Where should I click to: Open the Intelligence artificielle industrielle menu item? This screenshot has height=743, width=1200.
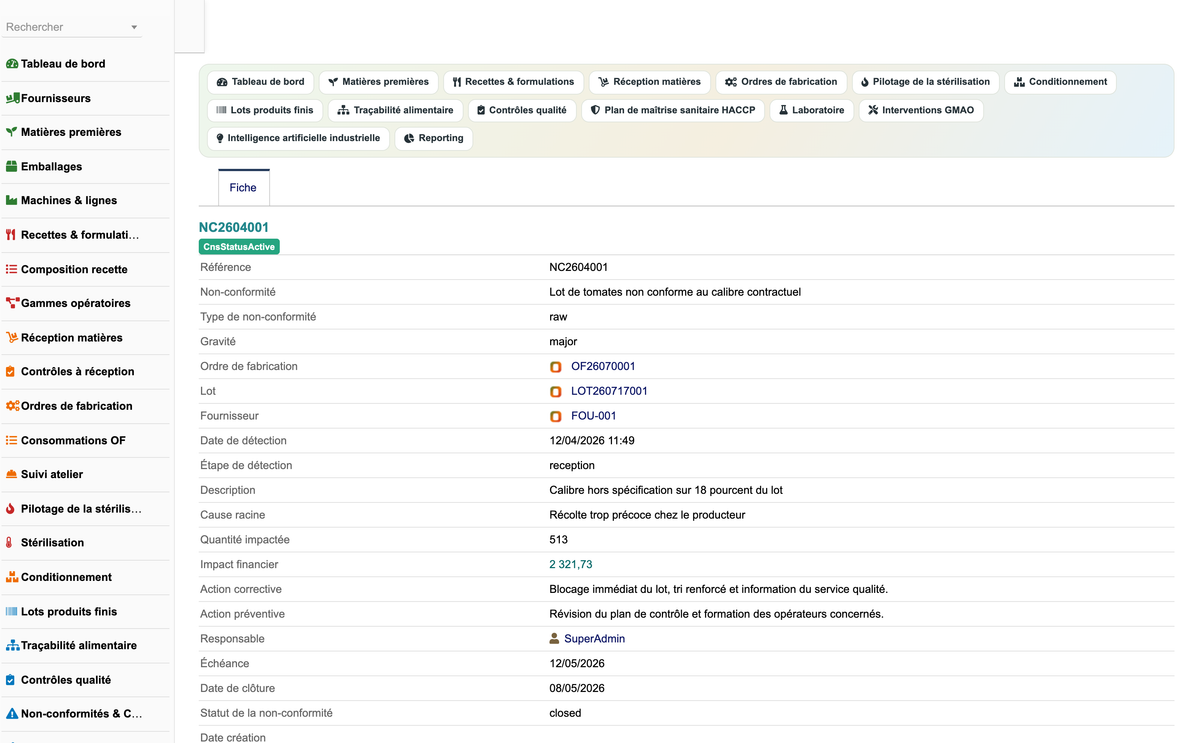tap(298, 138)
